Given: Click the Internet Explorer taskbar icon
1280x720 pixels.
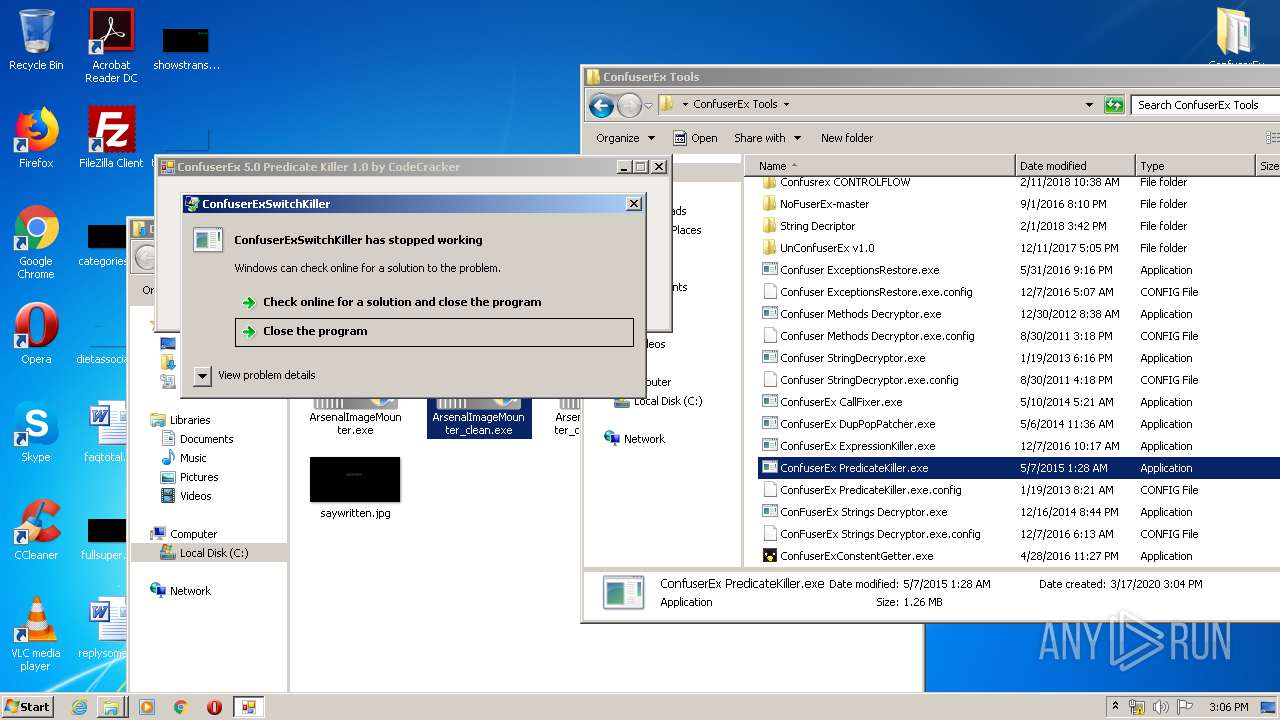Looking at the screenshot, I should tap(79, 707).
